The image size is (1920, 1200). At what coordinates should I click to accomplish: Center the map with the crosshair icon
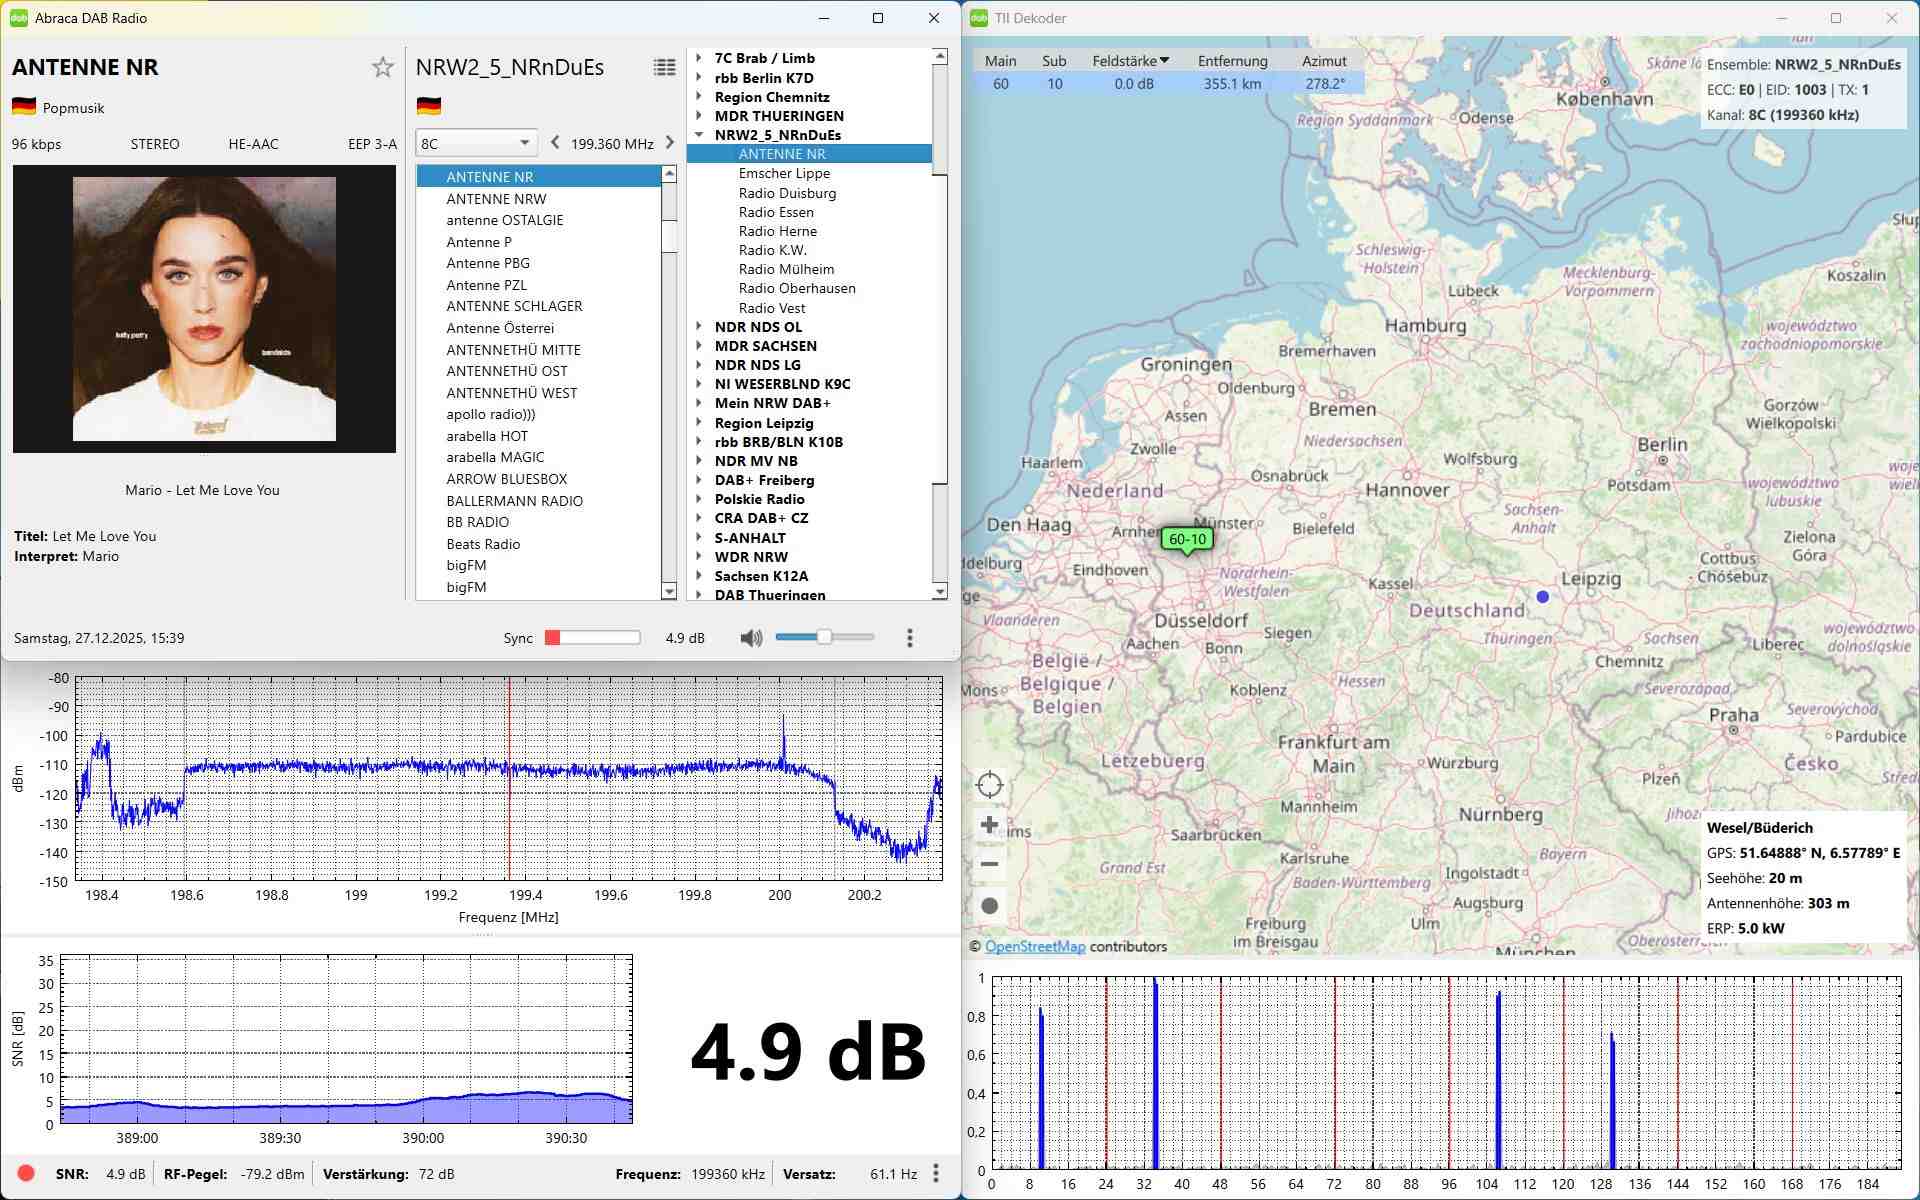pyautogui.click(x=989, y=785)
